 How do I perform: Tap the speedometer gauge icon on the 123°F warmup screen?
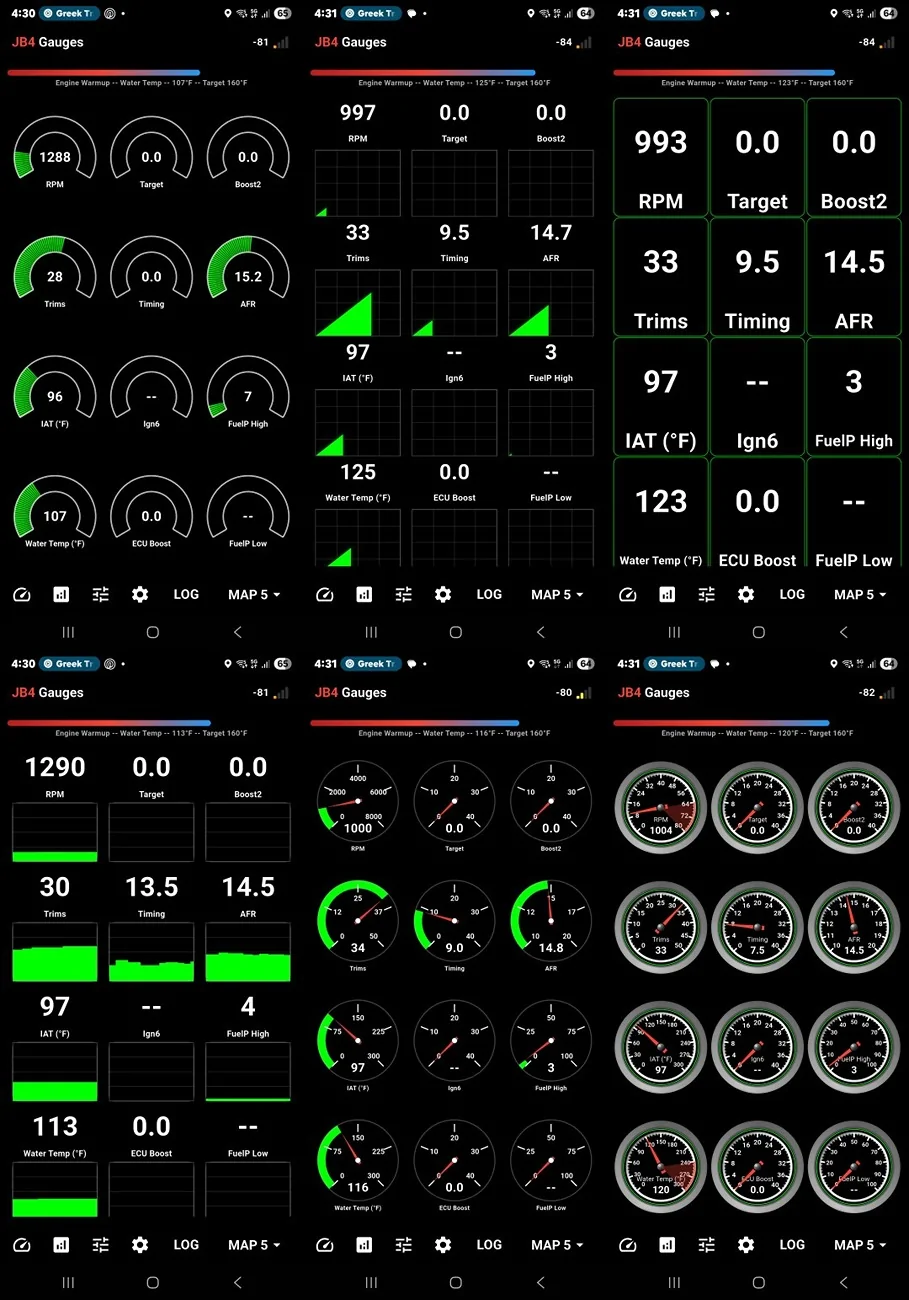(627, 595)
